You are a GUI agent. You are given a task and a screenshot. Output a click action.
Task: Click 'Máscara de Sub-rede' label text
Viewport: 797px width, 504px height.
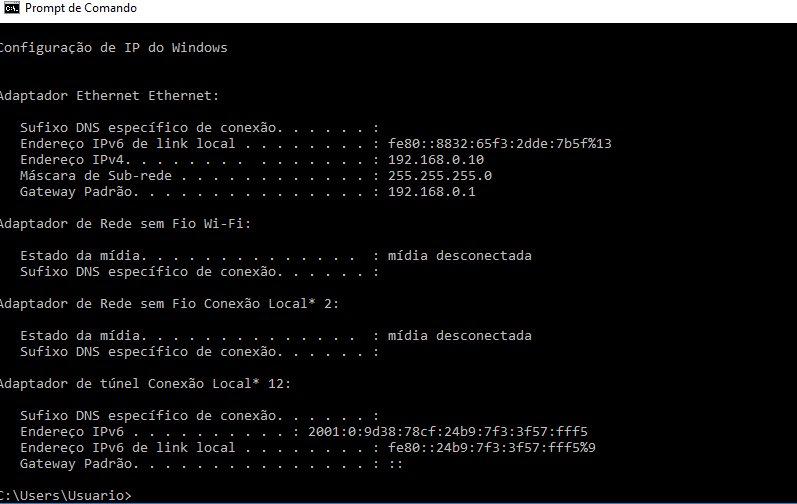coord(96,176)
